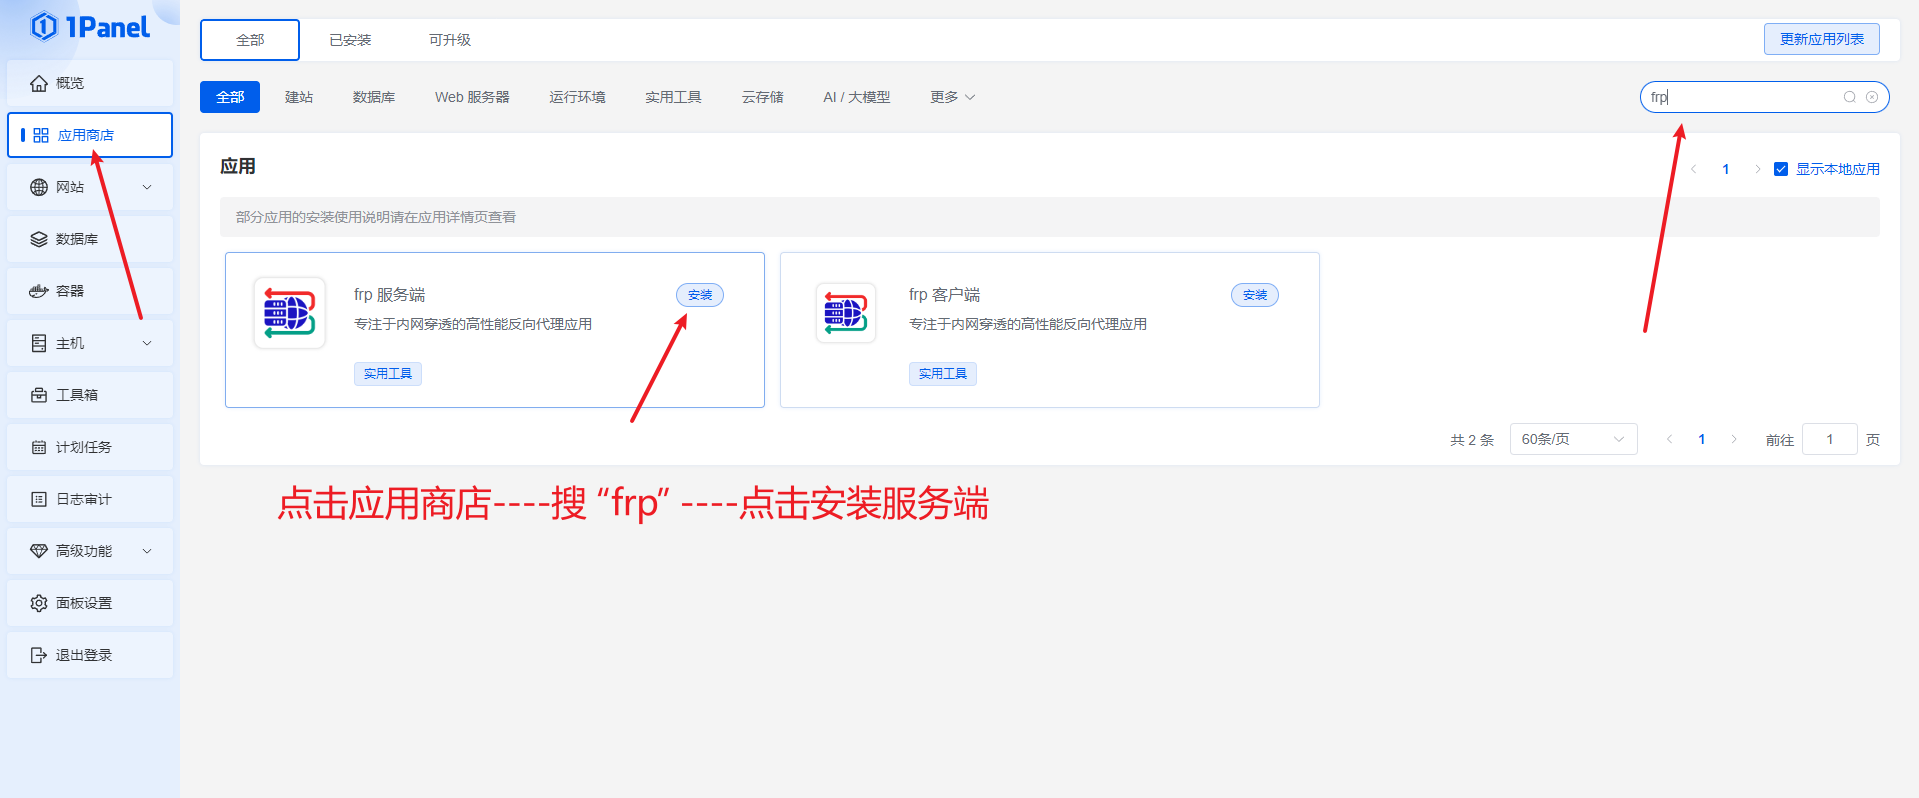
Task: Click the 共 2 条 total count text
Action: pyautogui.click(x=1472, y=440)
